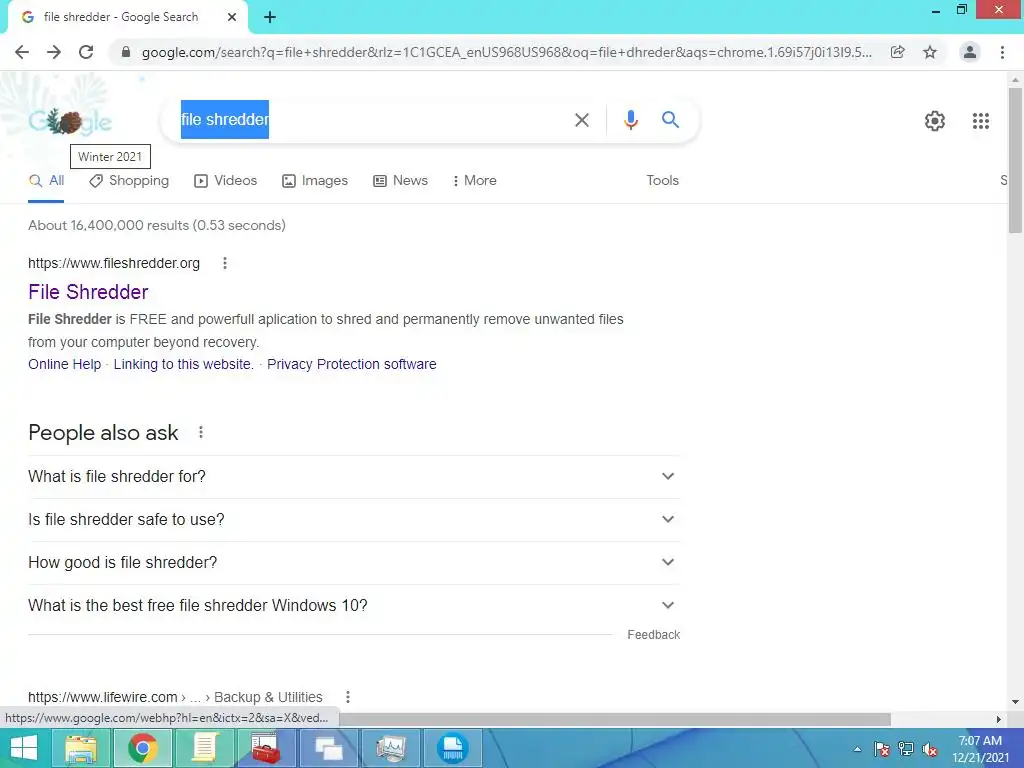Open the search Tools options

point(662,181)
